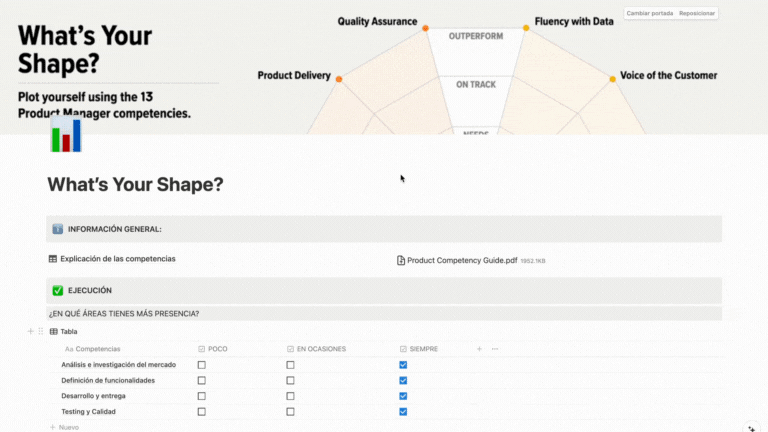The image size is (768, 432).
Task: Uncheck SIEMPRE for Definición de funcionalidades
Action: pos(403,381)
